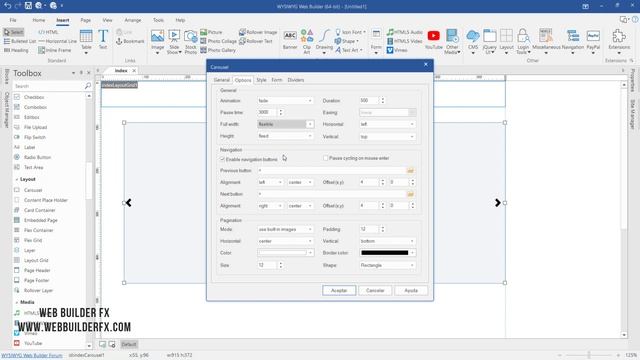Insert a PayPal object

593,41
